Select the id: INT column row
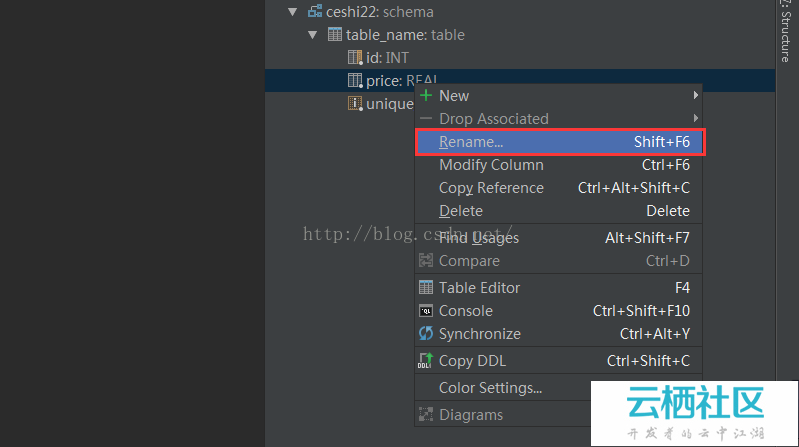This screenshot has height=447, width=799. [x=520, y=58]
